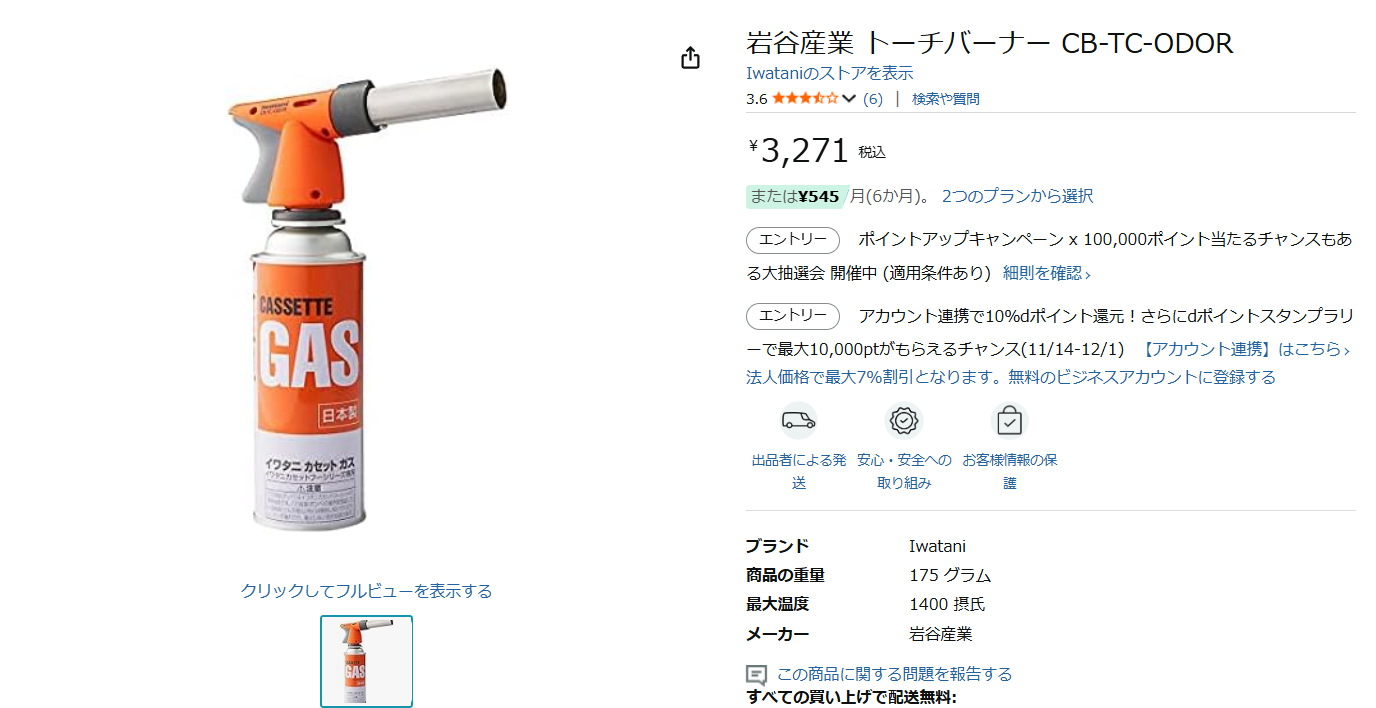Click the delivery truck shipping icon
The height and width of the screenshot is (708, 1376).
(799, 421)
